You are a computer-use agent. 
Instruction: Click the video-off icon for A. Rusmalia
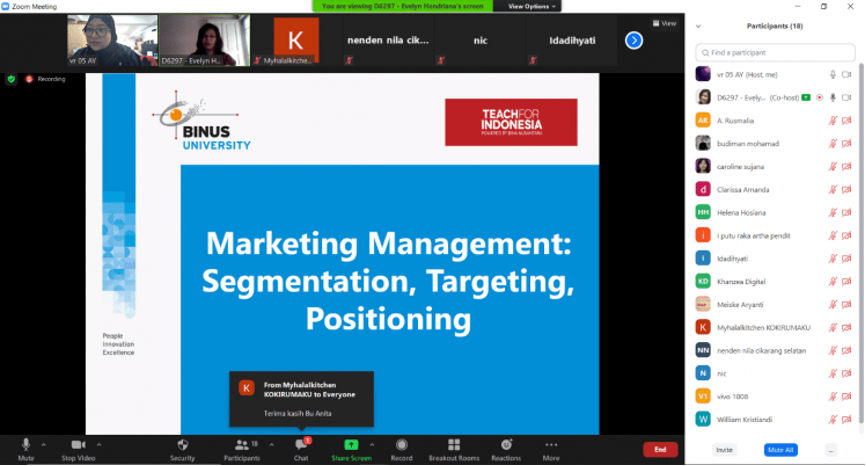point(846,120)
